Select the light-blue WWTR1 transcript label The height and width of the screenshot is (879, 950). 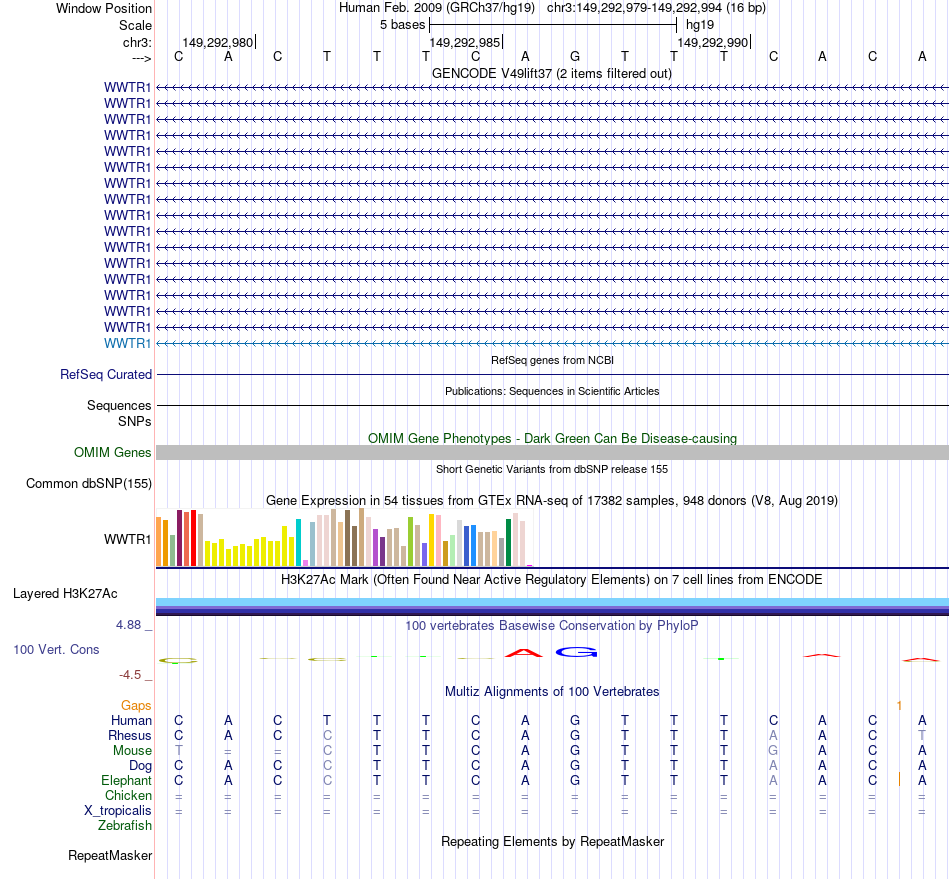click(x=127, y=343)
